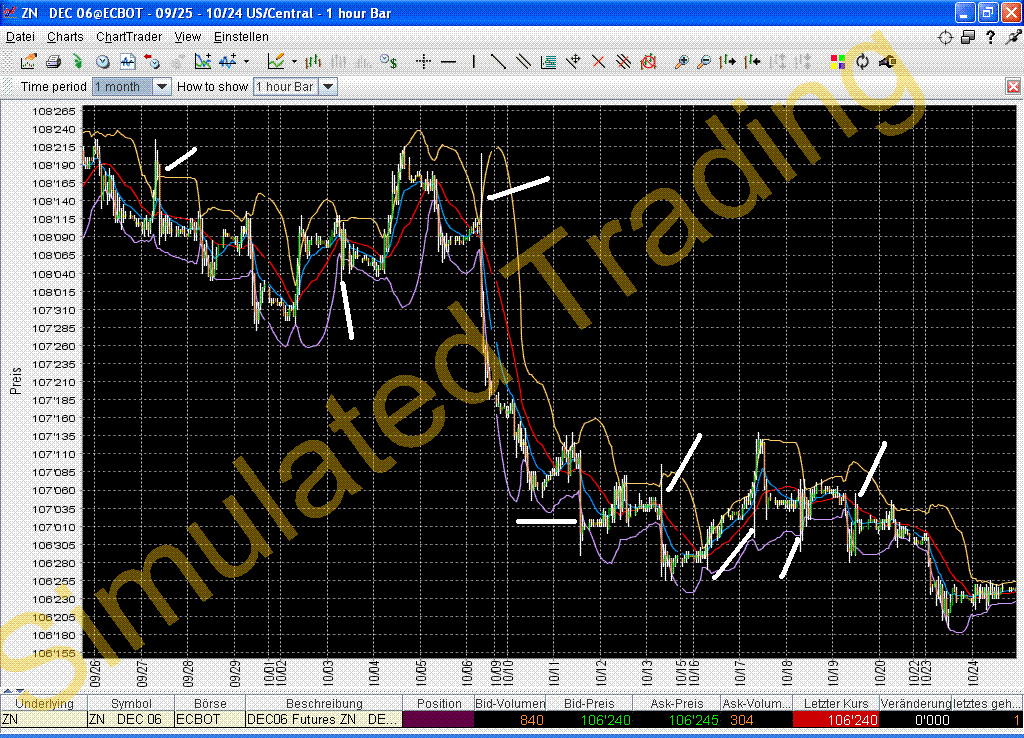1024x738 pixels.
Task: Click the save chart image icon
Action: pos(28,62)
